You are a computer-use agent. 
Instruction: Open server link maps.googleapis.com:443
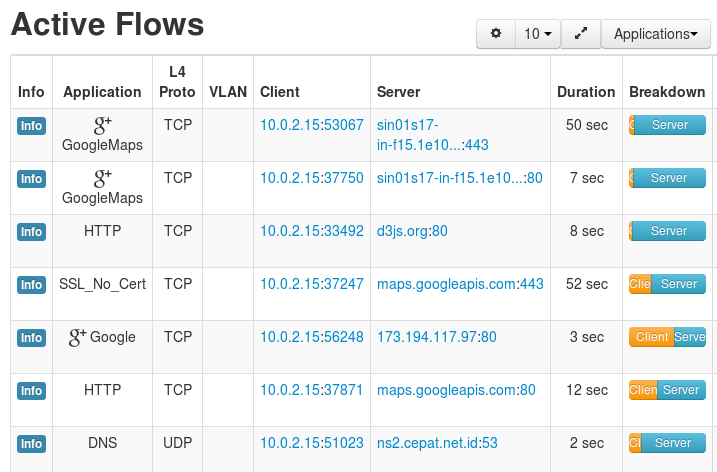(x=460, y=284)
